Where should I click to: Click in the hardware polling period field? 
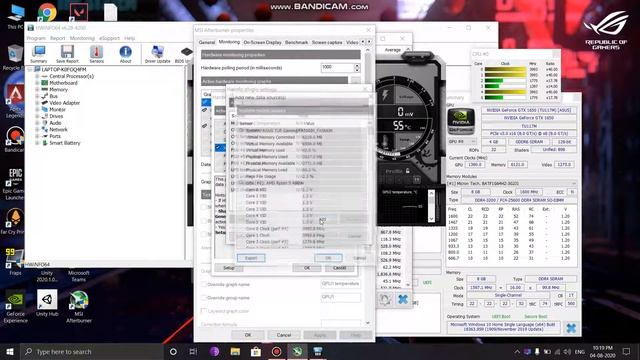337,68
